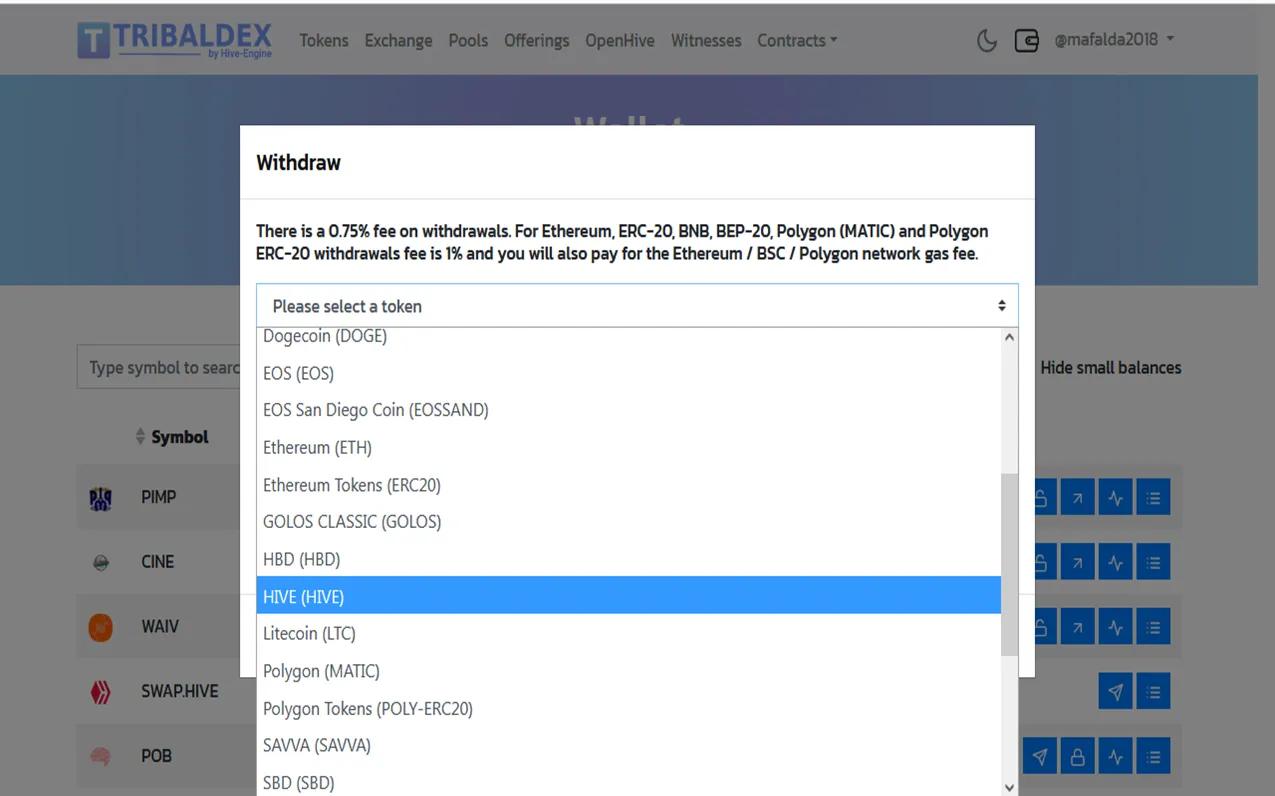
Task: Go to Tokens page
Action: point(324,40)
